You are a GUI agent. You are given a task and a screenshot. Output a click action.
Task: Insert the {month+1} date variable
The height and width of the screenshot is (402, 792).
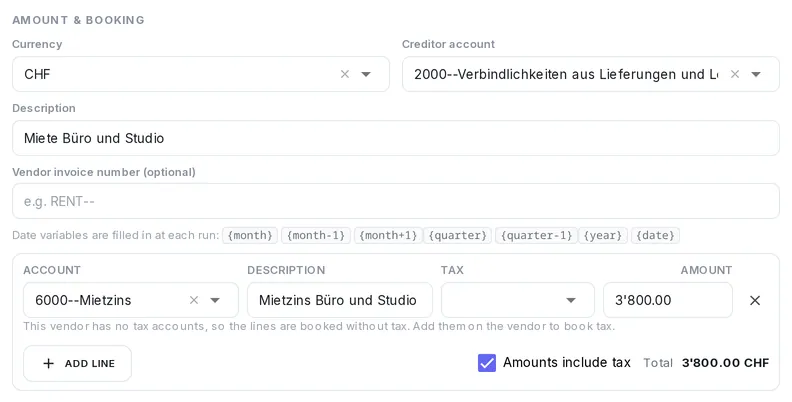pyautogui.click(x=388, y=235)
